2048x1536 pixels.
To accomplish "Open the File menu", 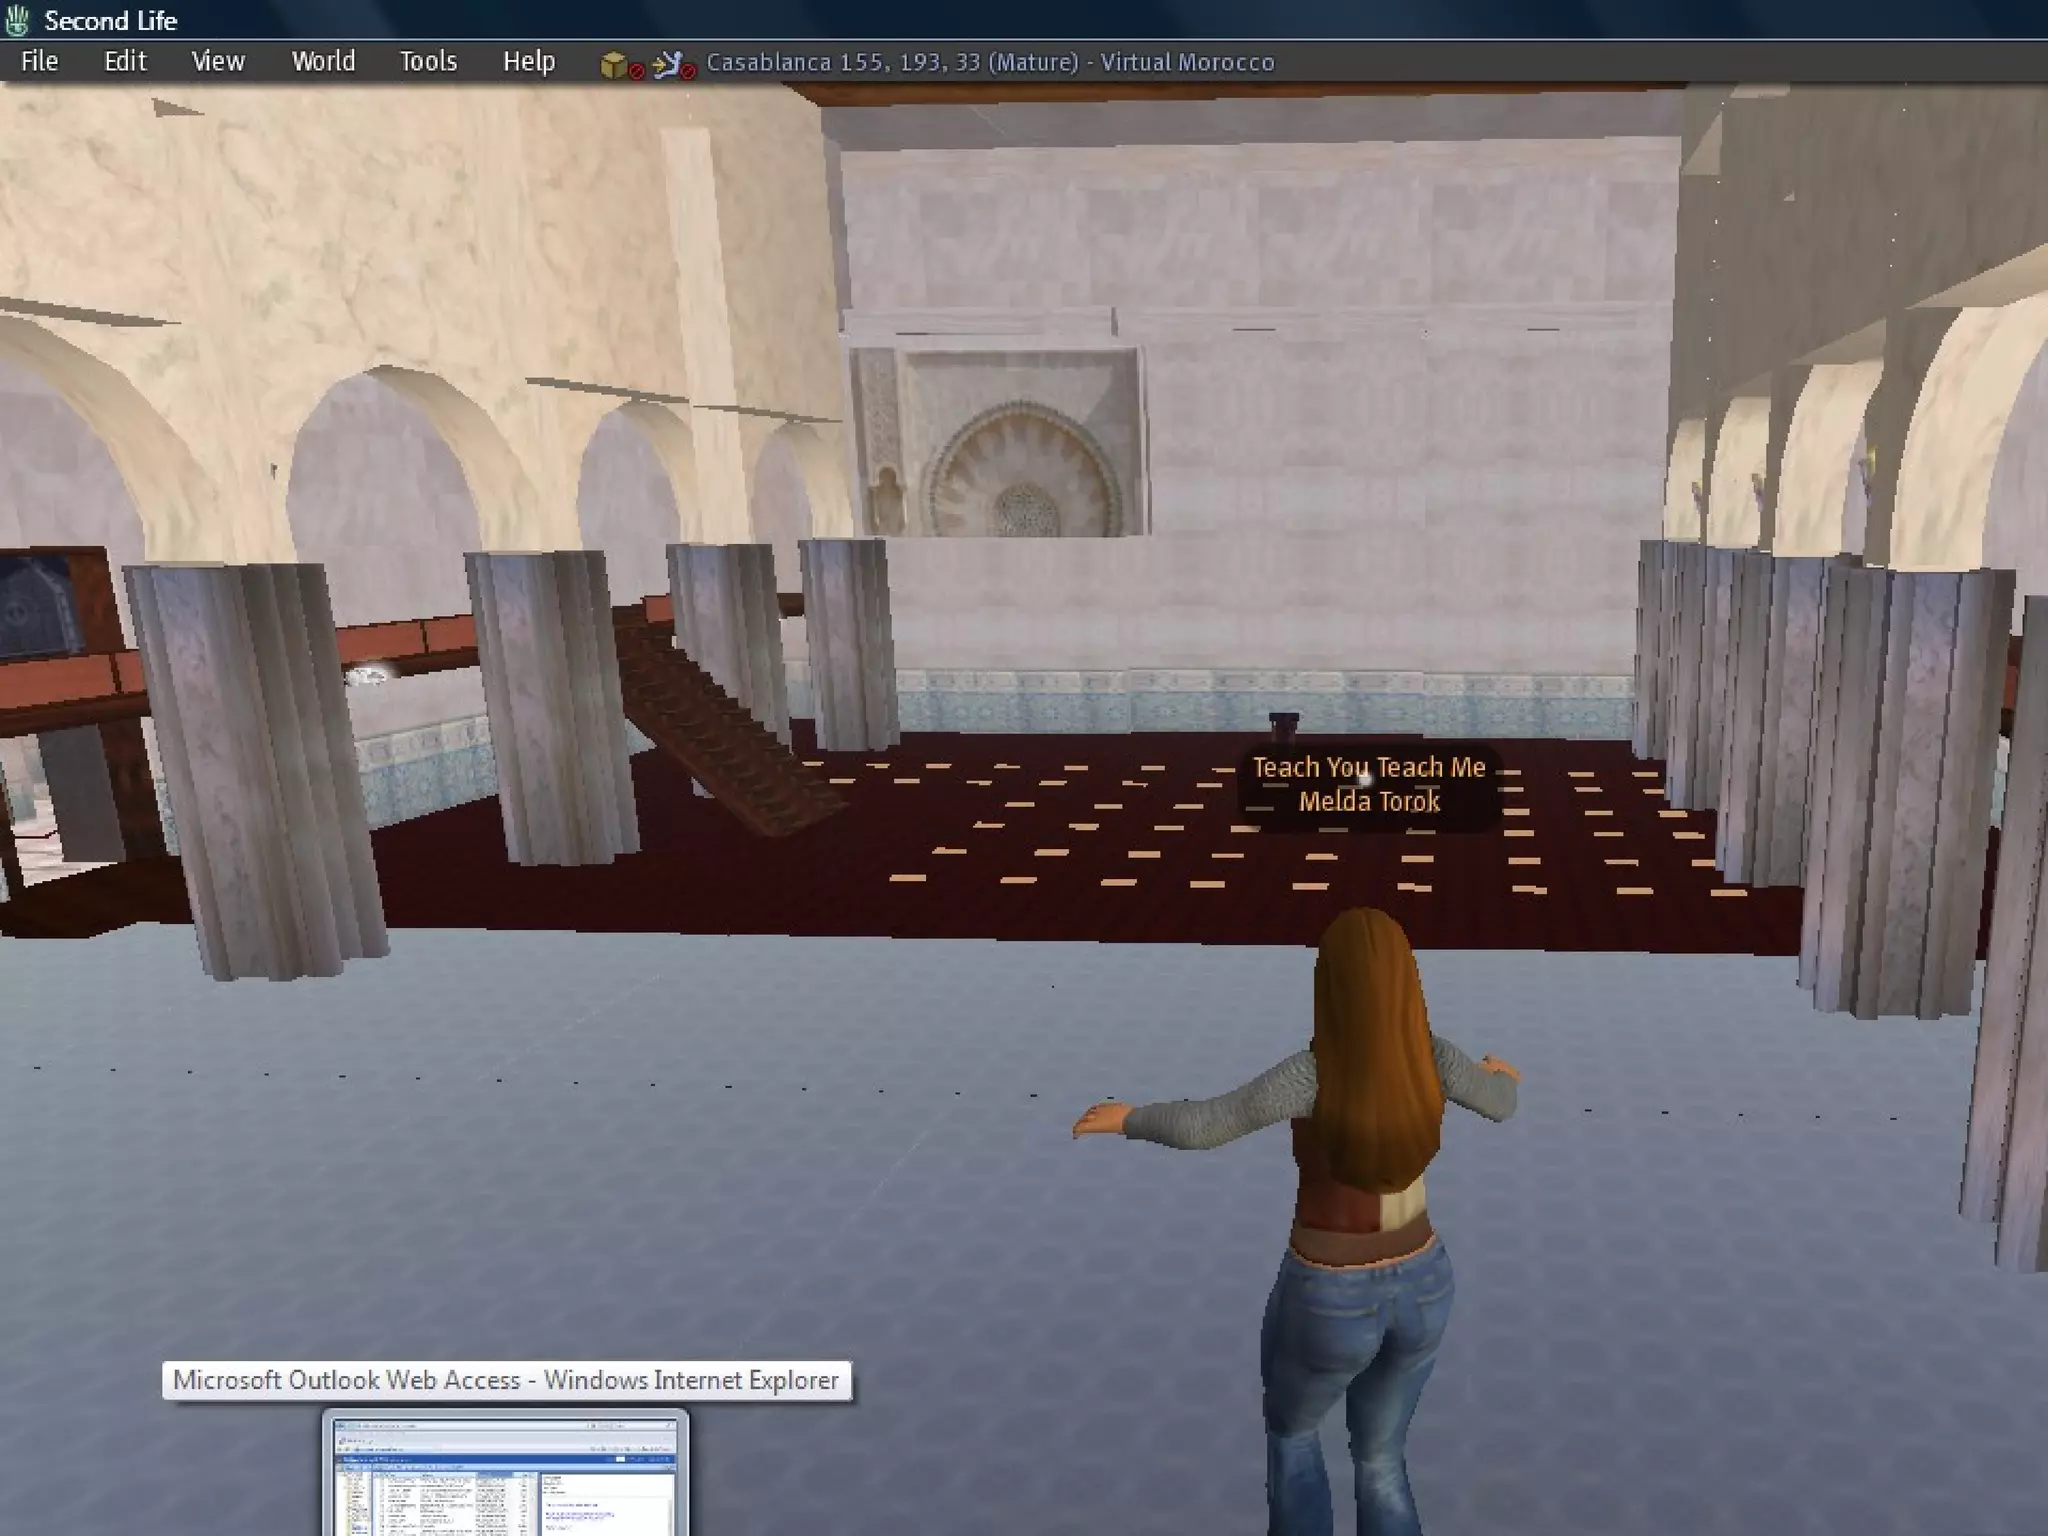I will (x=39, y=62).
